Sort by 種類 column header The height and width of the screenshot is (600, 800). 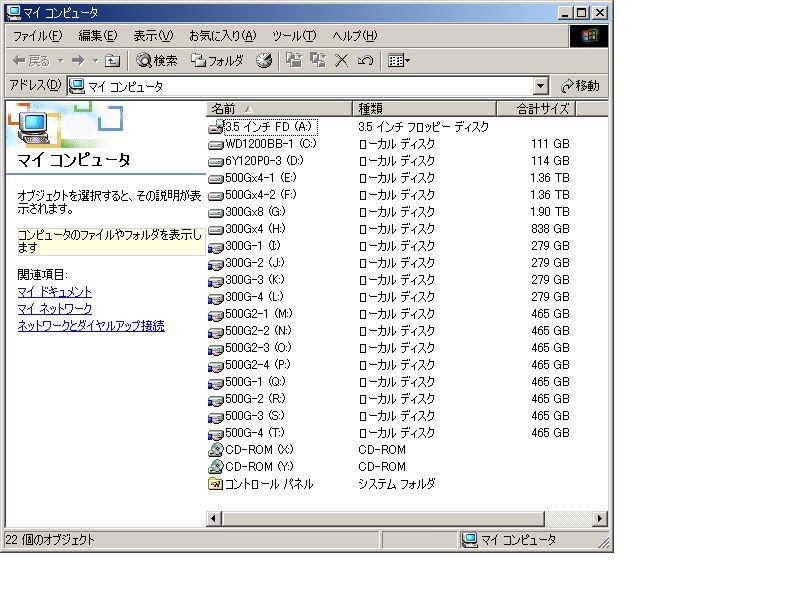coord(424,109)
